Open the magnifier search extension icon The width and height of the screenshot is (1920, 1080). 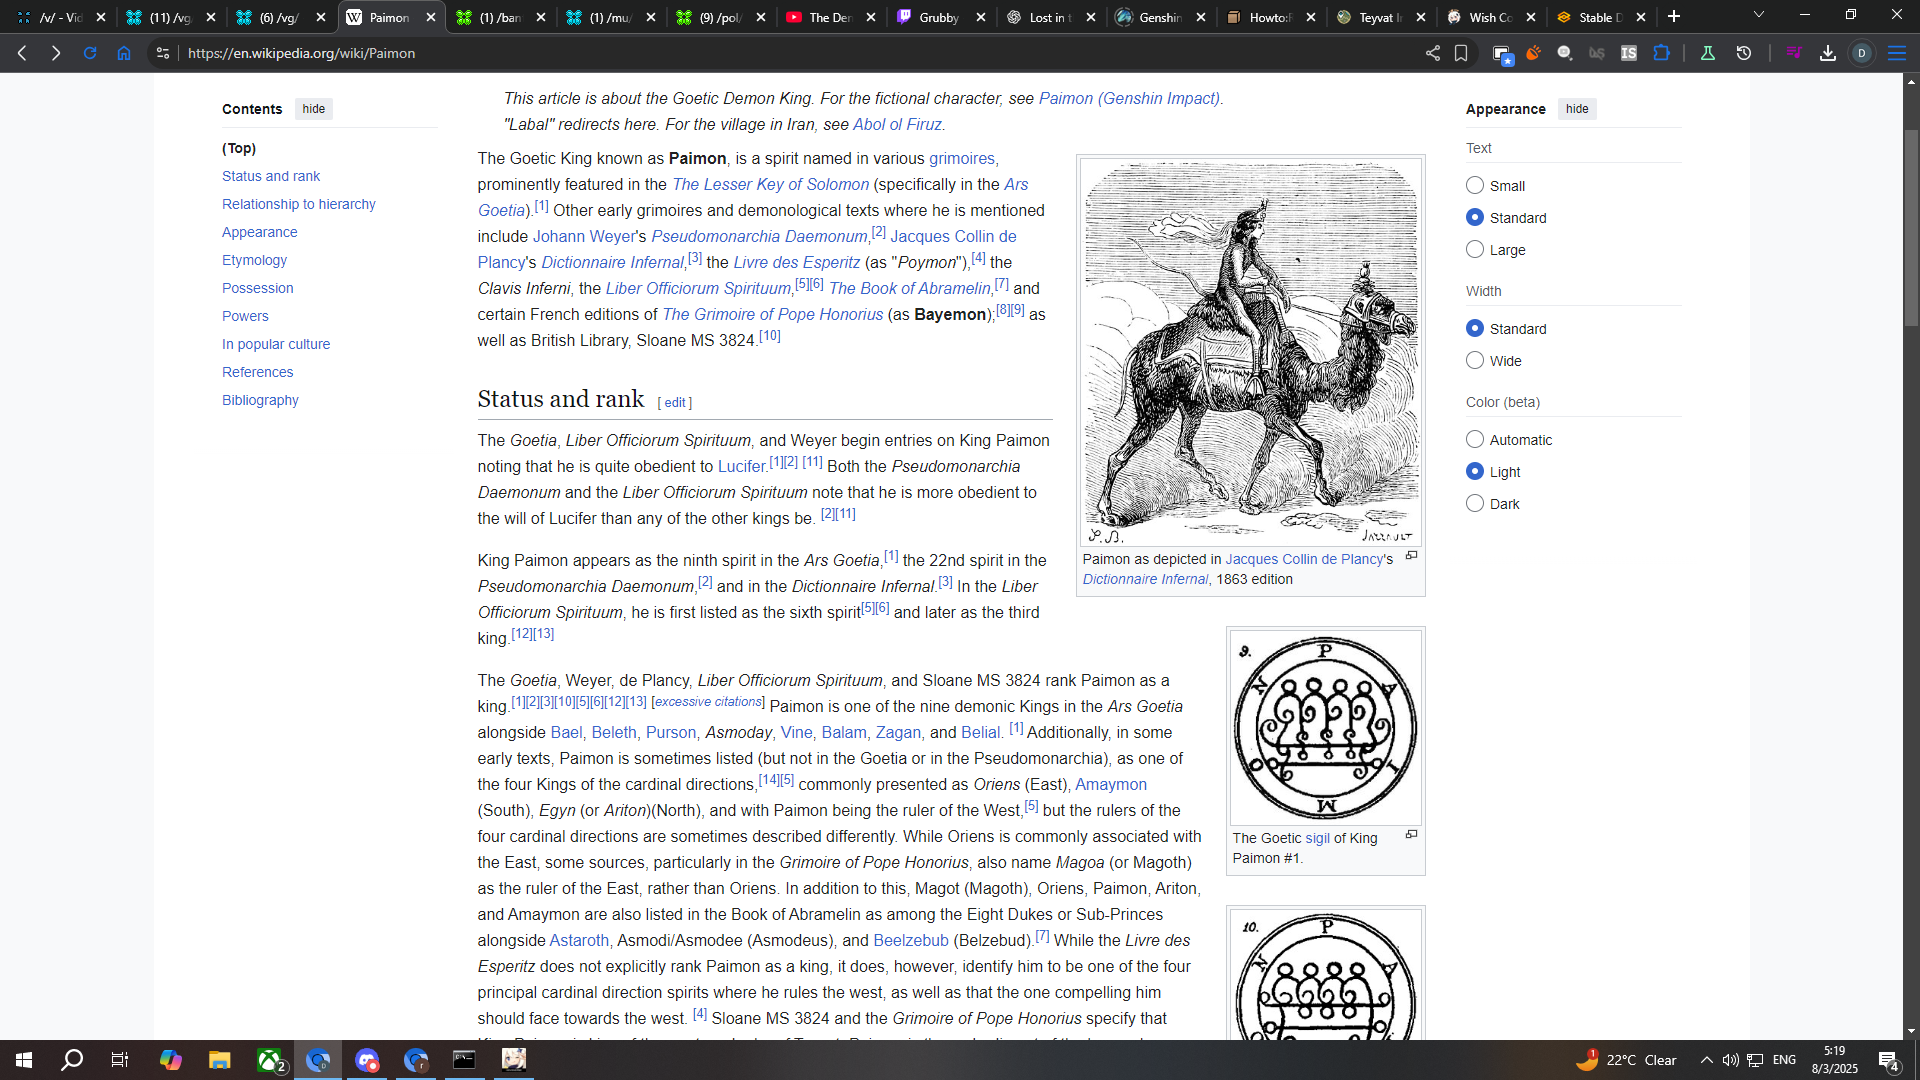point(1565,53)
